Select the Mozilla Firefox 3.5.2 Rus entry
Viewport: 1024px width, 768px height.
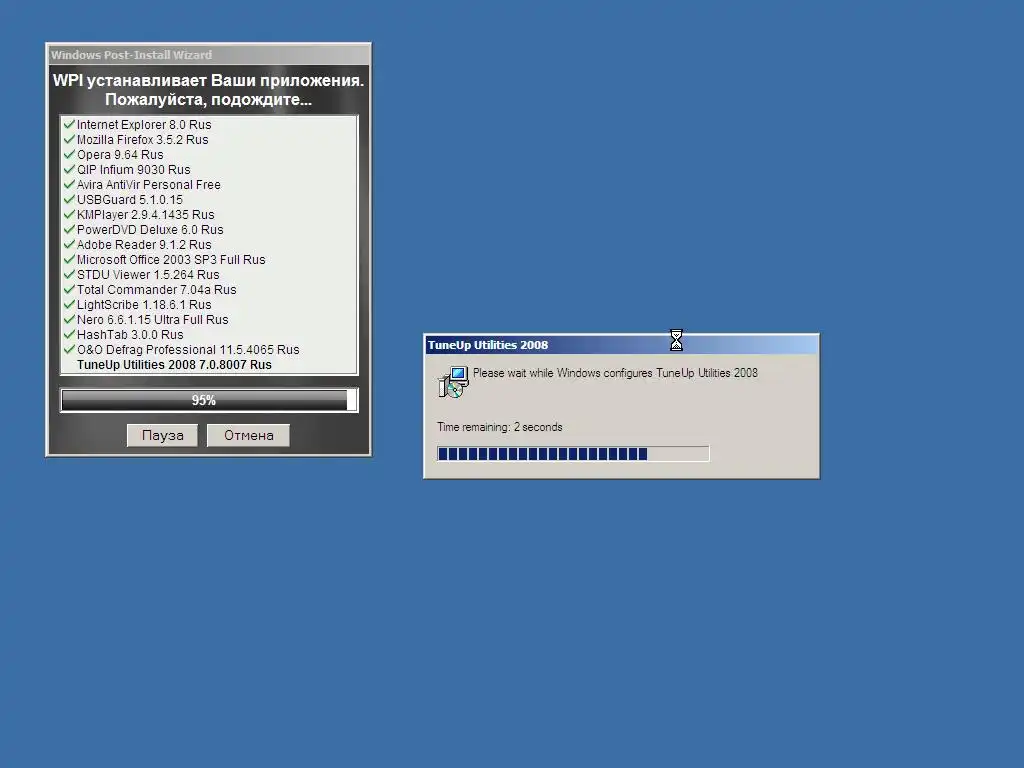click(142, 140)
